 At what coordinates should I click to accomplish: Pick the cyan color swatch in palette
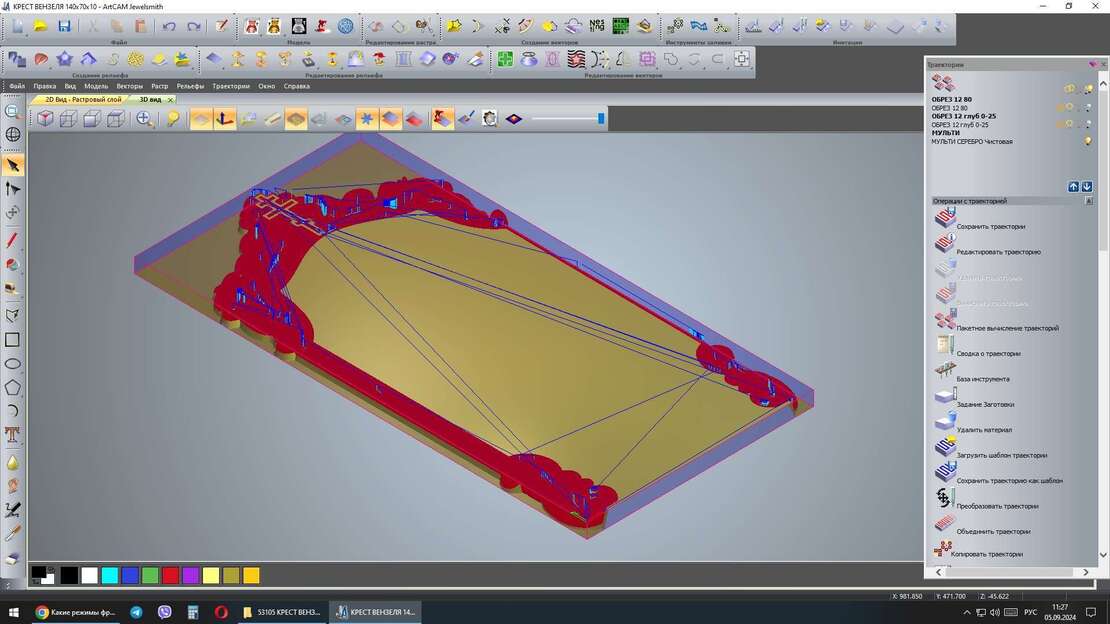109,575
